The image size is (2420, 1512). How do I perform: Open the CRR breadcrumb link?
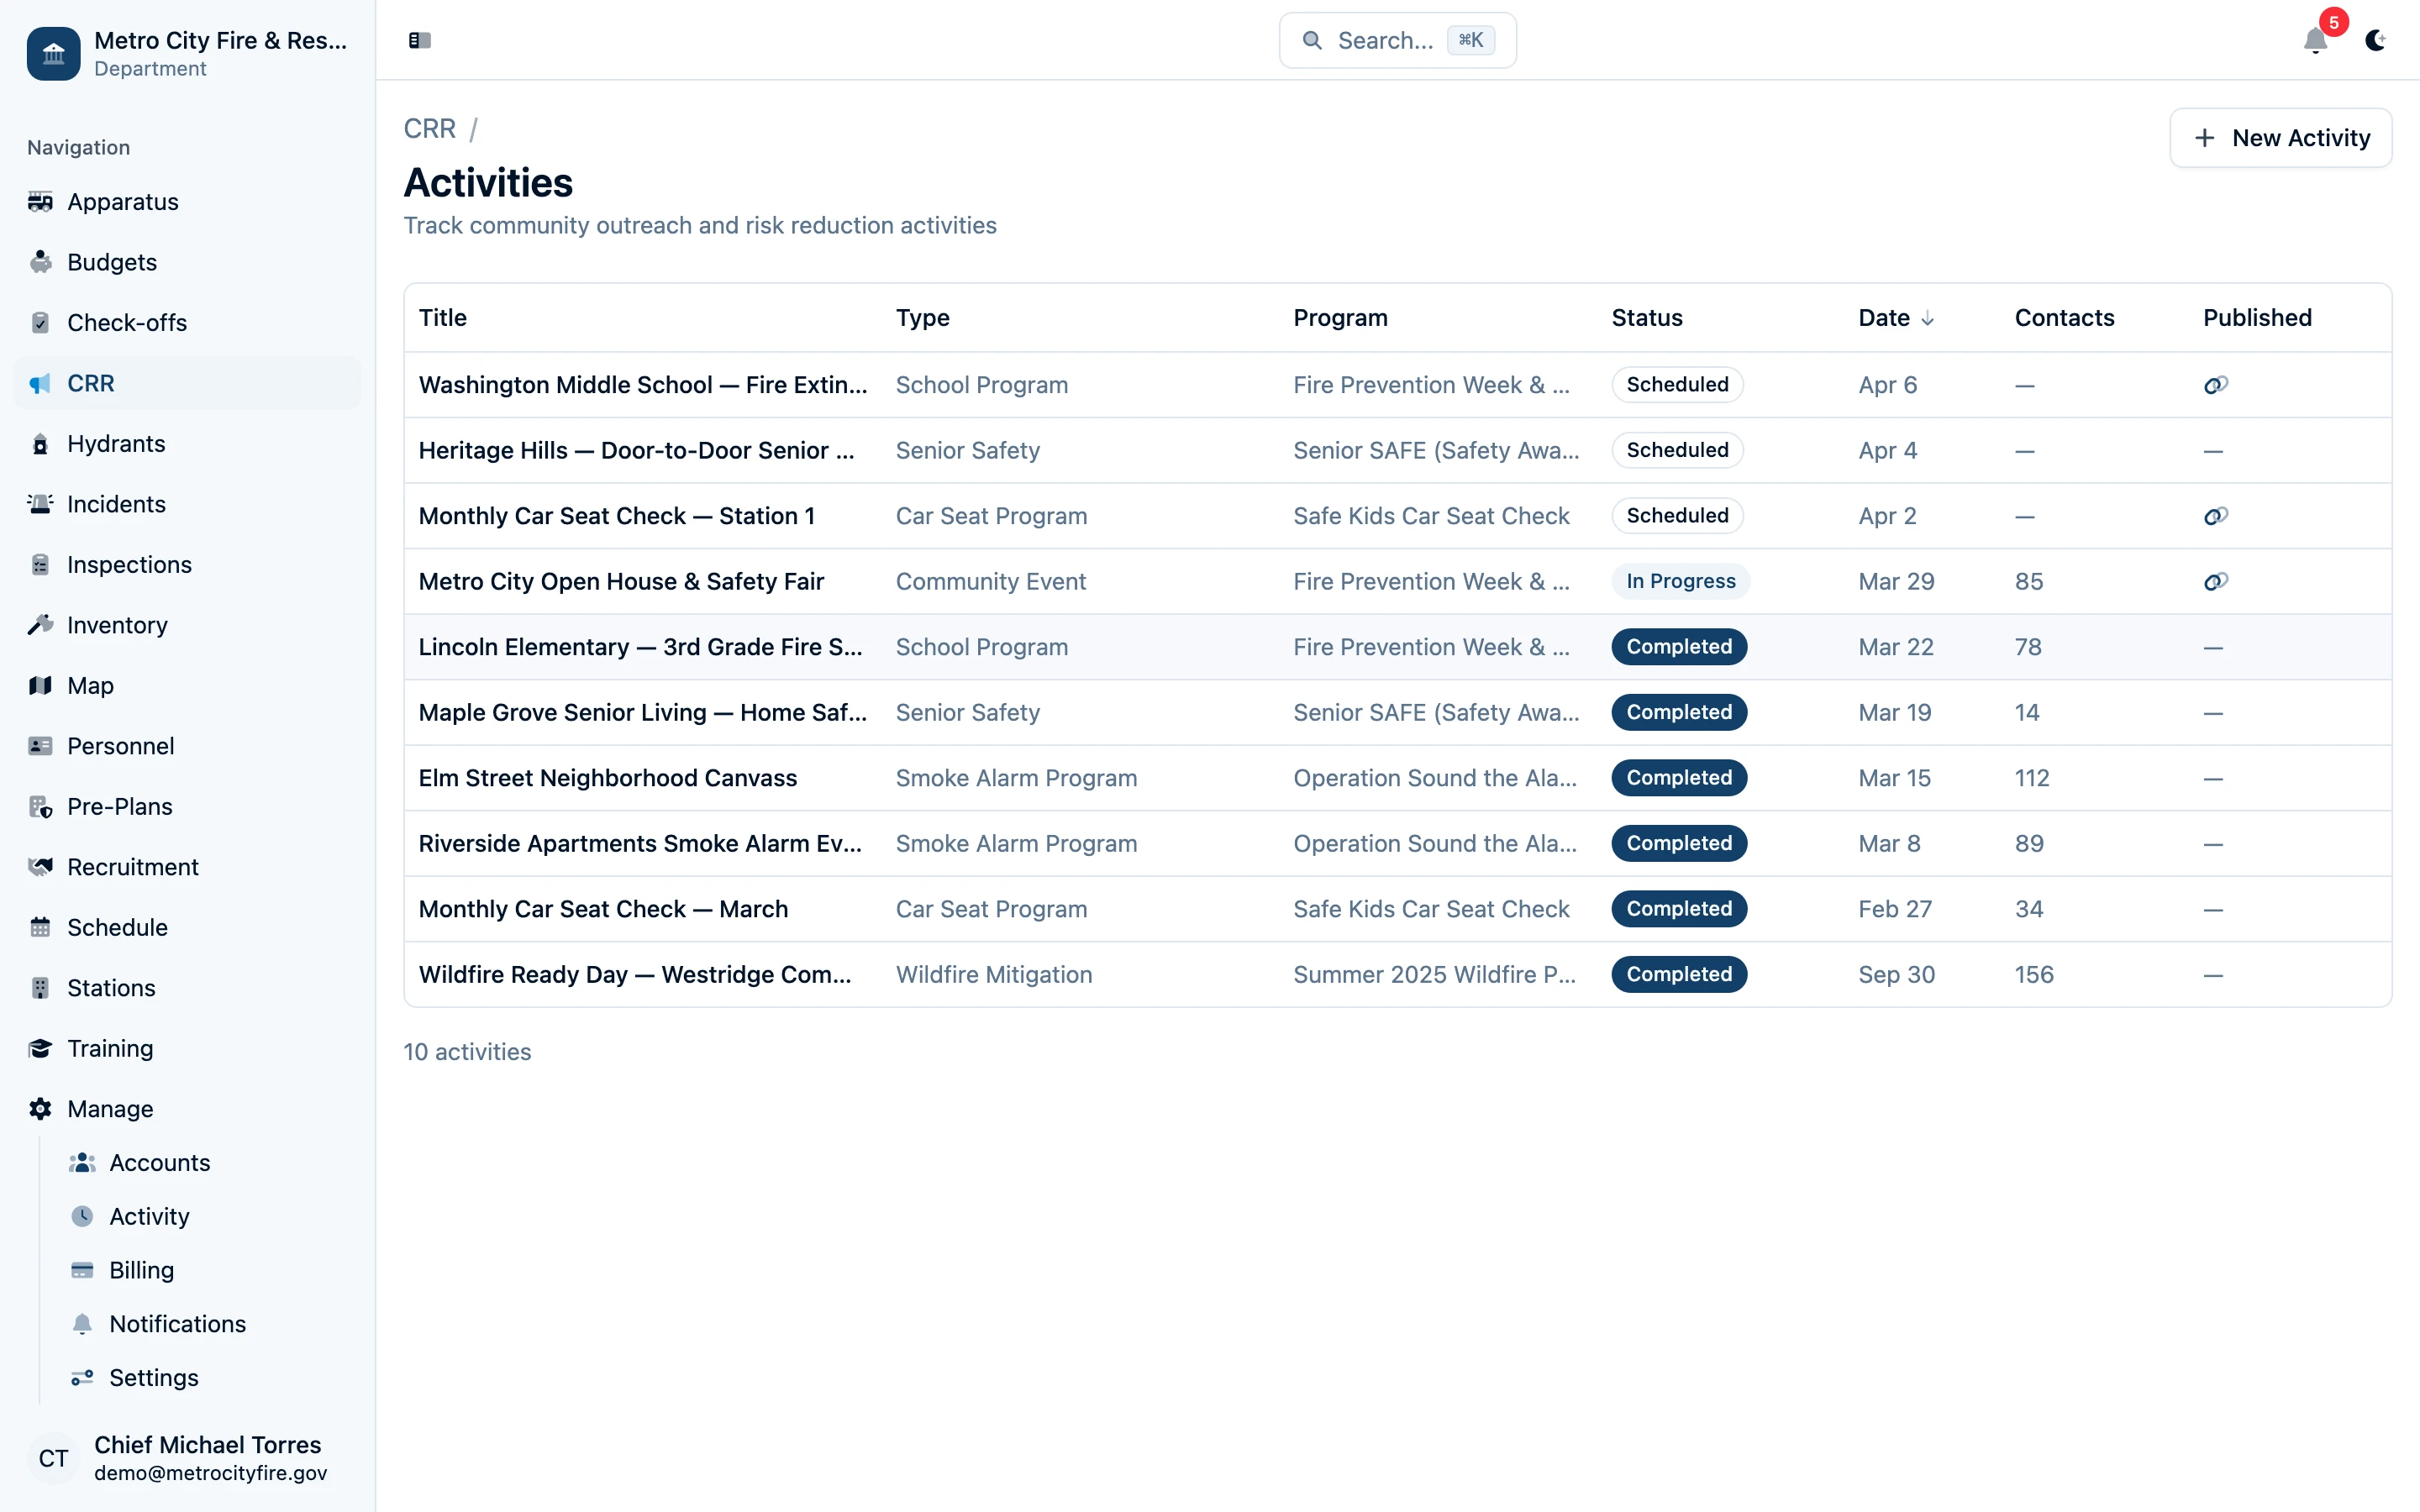click(430, 128)
